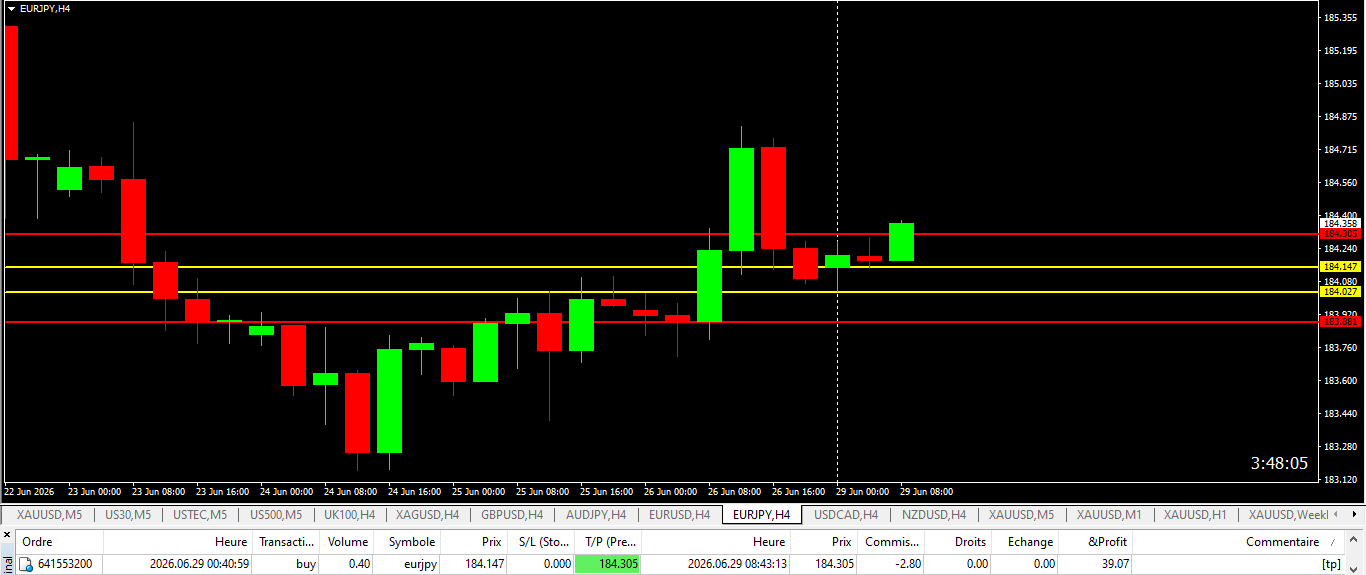Viewport: 1366px width, 575px height.
Task: Click the yellow 184.027 price level label
Action: pyautogui.click(x=1340, y=291)
